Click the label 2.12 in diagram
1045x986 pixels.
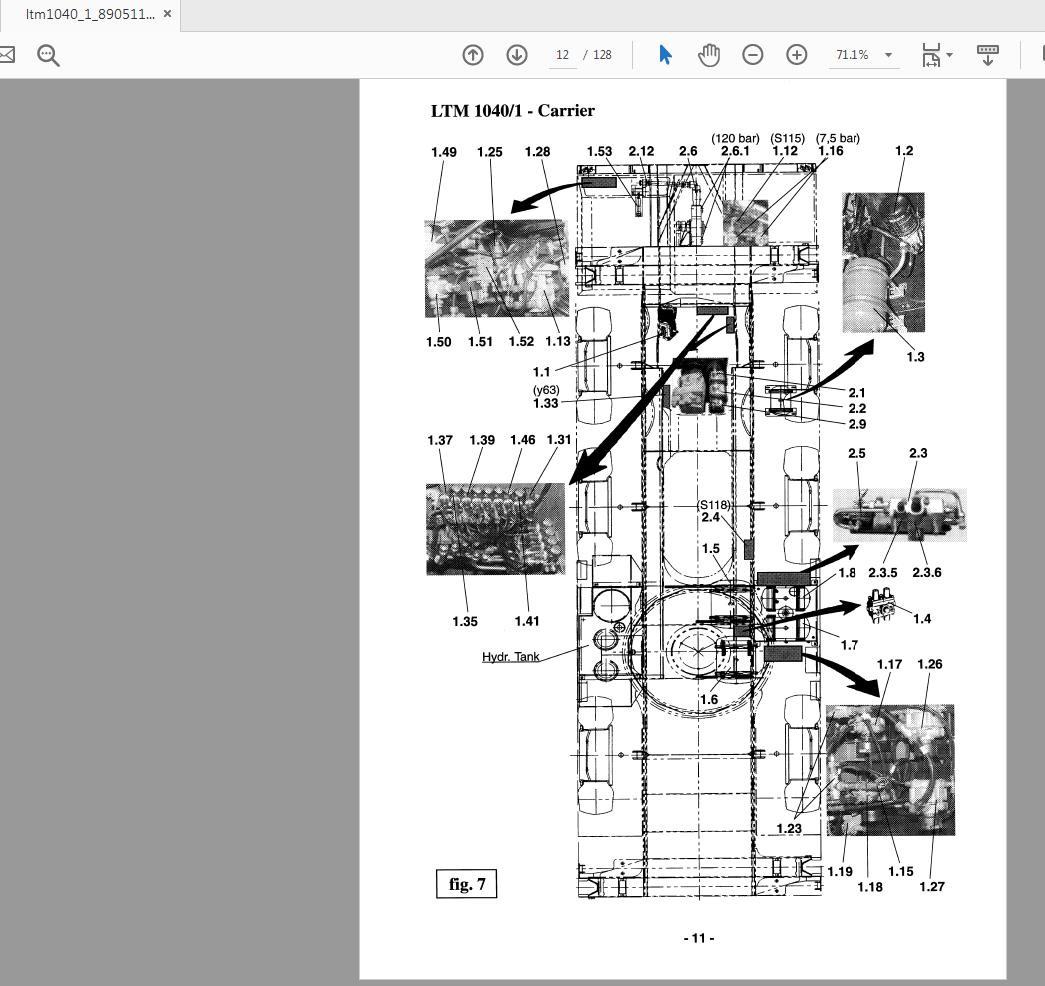[641, 151]
